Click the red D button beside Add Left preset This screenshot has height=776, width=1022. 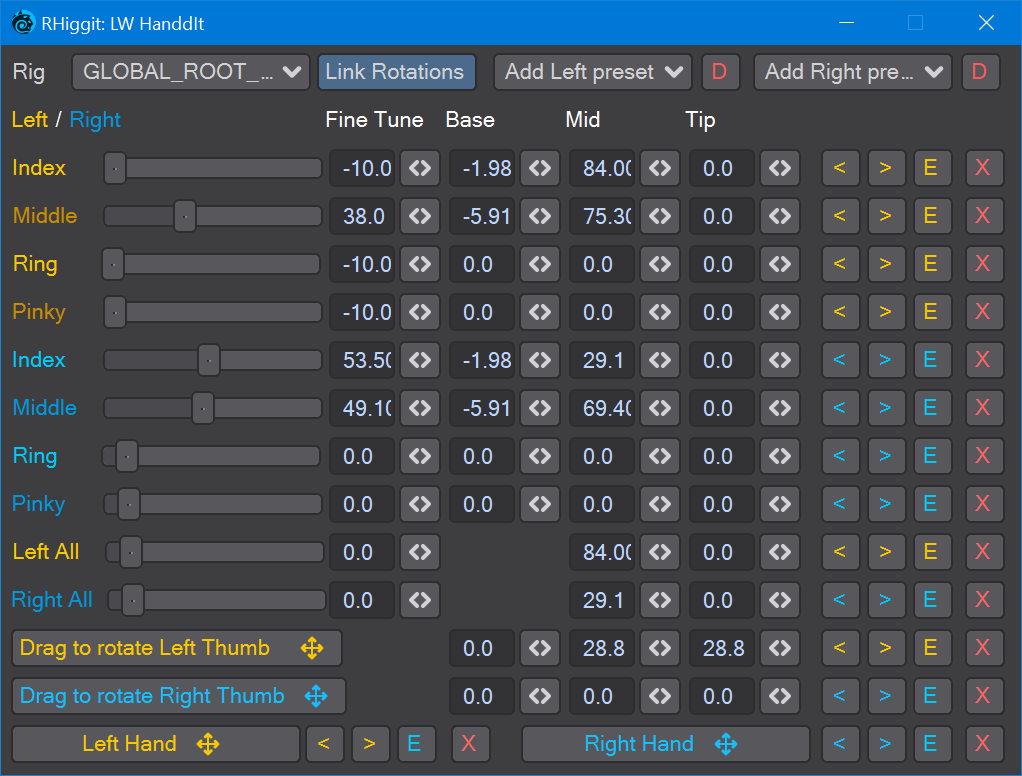pos(719,72)
